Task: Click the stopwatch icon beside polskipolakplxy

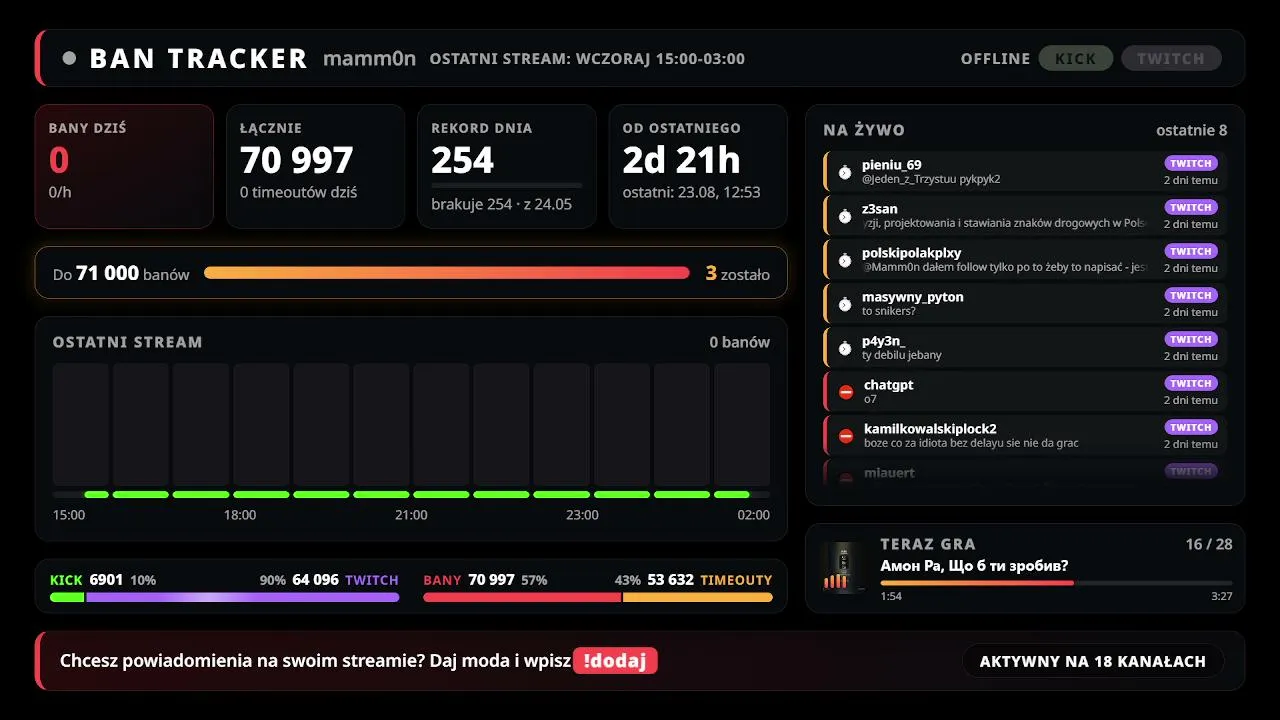Action: pyautogui.click(x=845, y=260)
